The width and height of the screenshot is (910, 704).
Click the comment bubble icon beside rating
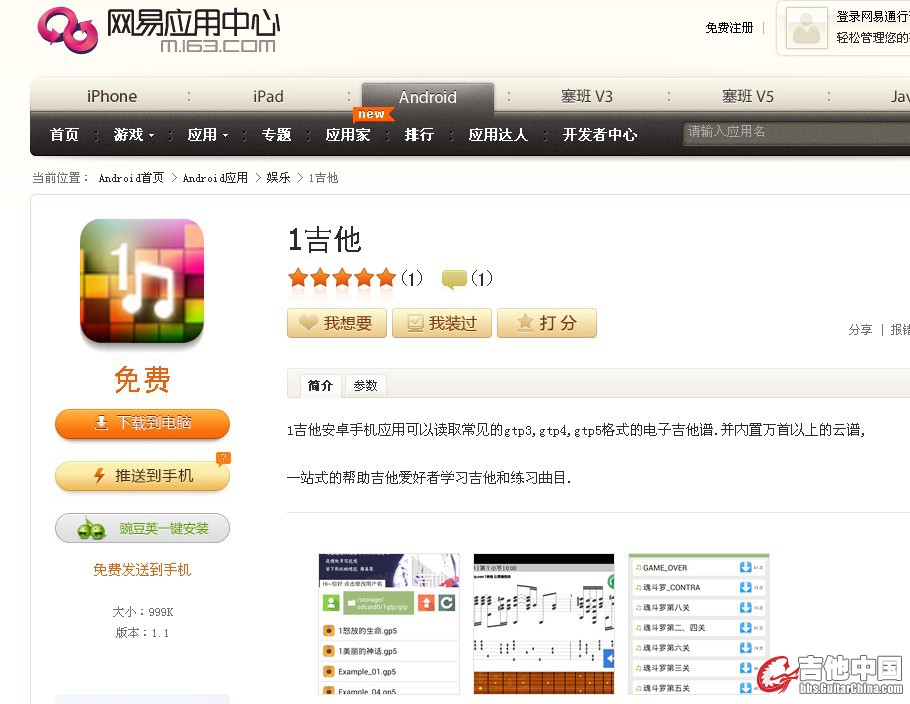[454, 279]
